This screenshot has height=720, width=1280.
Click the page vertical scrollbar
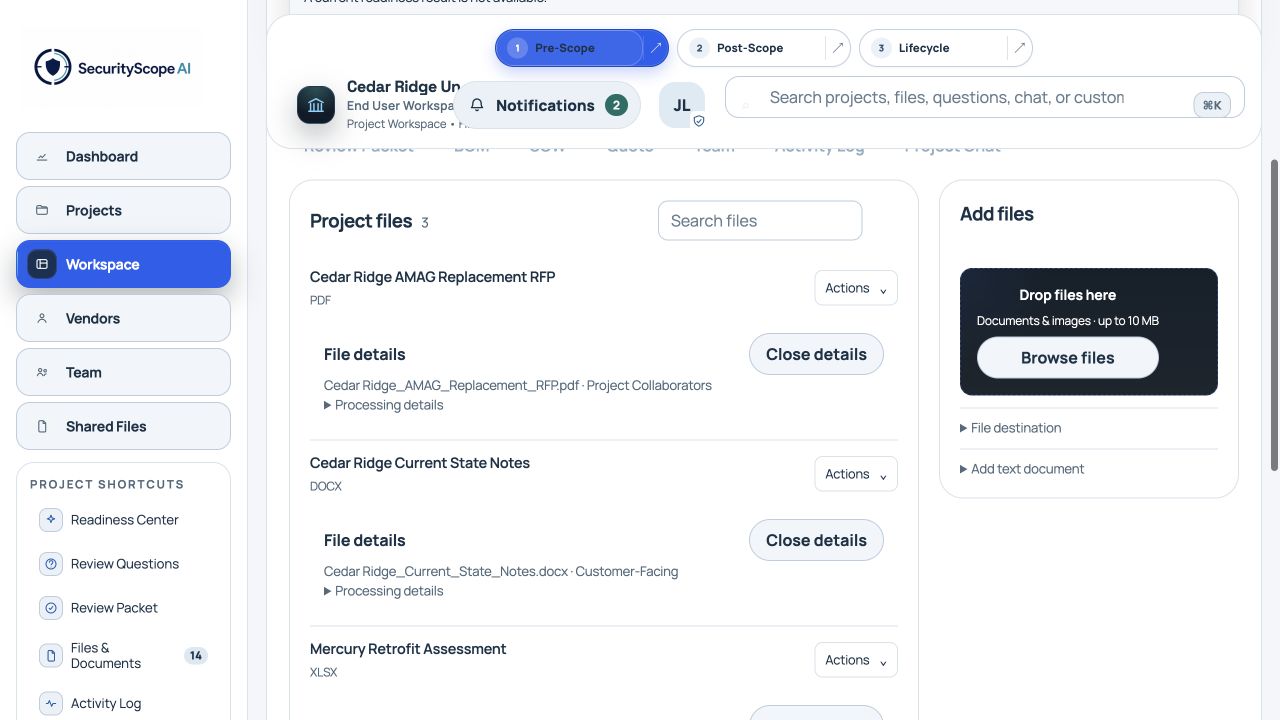(1273, 315)
